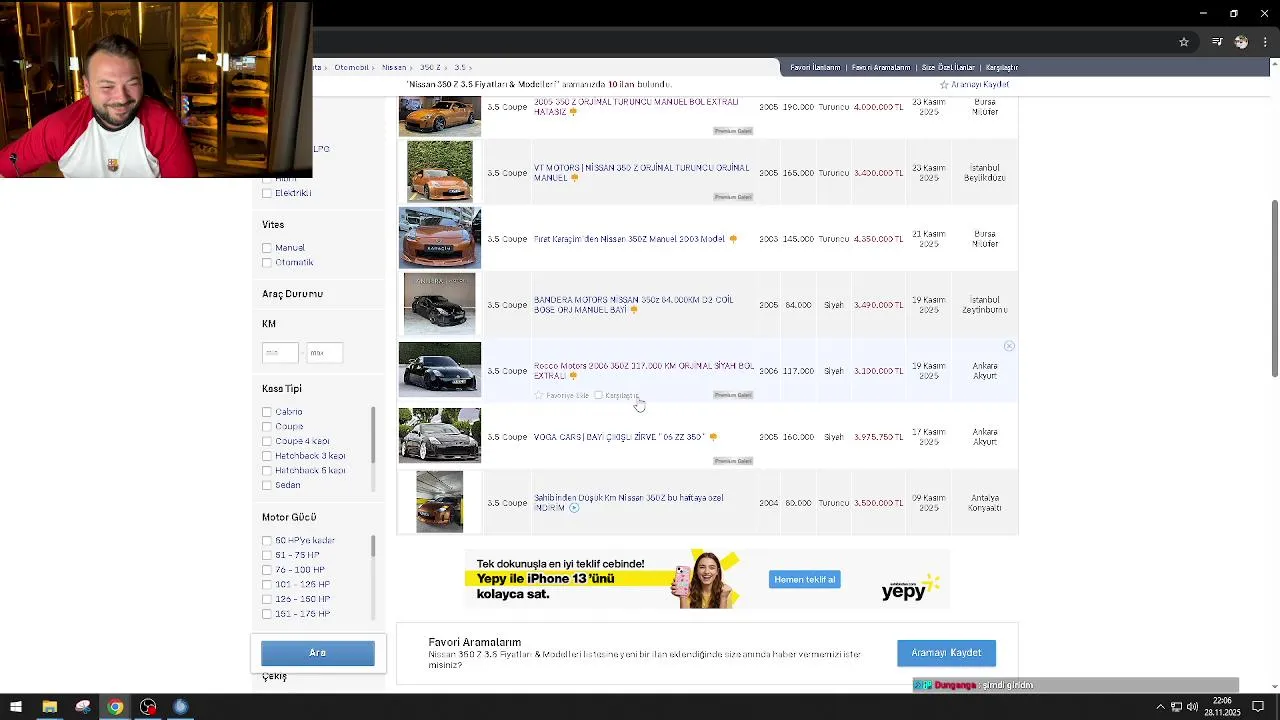Viewport: 1280px width, 720px height.
Task: Click the play icon on the Sahibinden Düşük Km listing
Action: (x=574, y=508)
